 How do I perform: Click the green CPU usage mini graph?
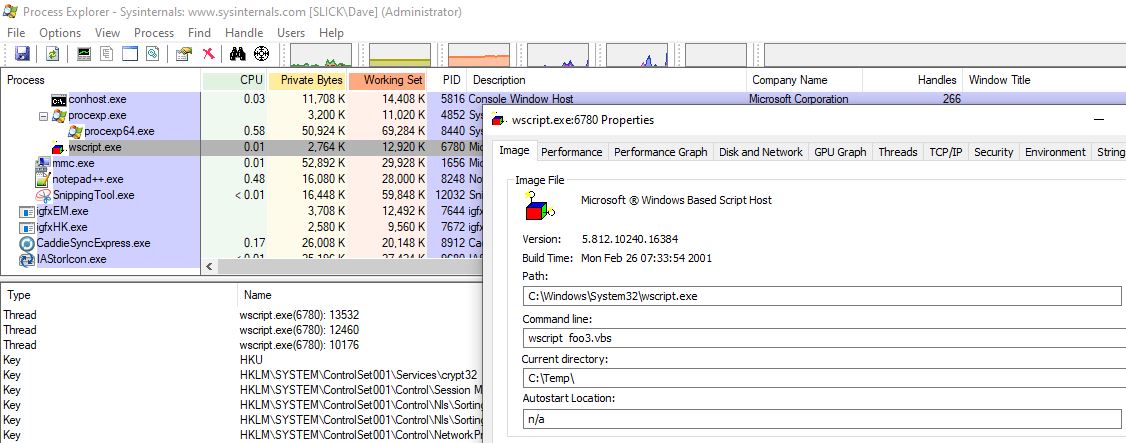pyautogui.click(x=321, y=55)
